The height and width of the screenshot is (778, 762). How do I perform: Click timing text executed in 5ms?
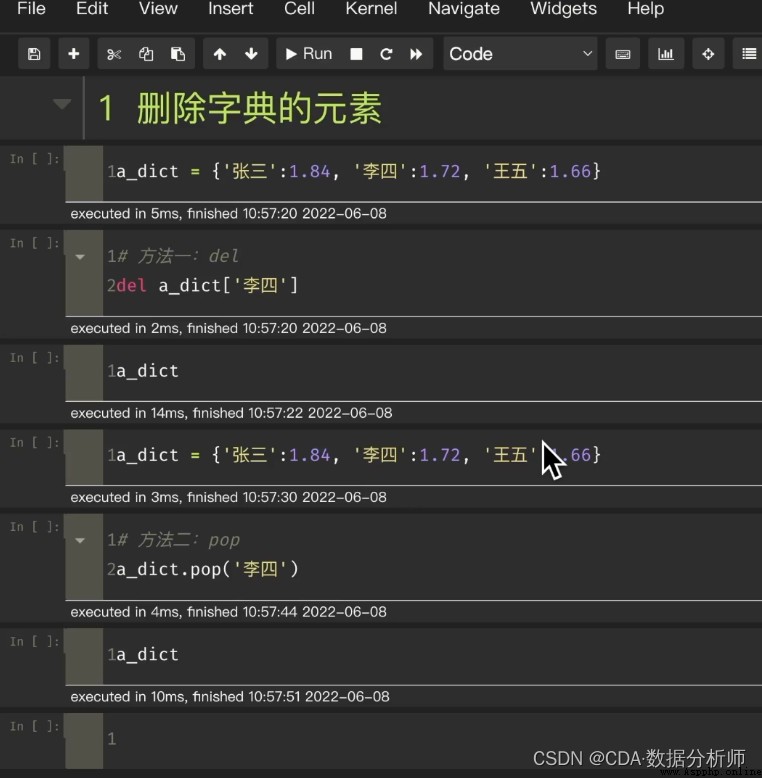click(x=126, y=214)
